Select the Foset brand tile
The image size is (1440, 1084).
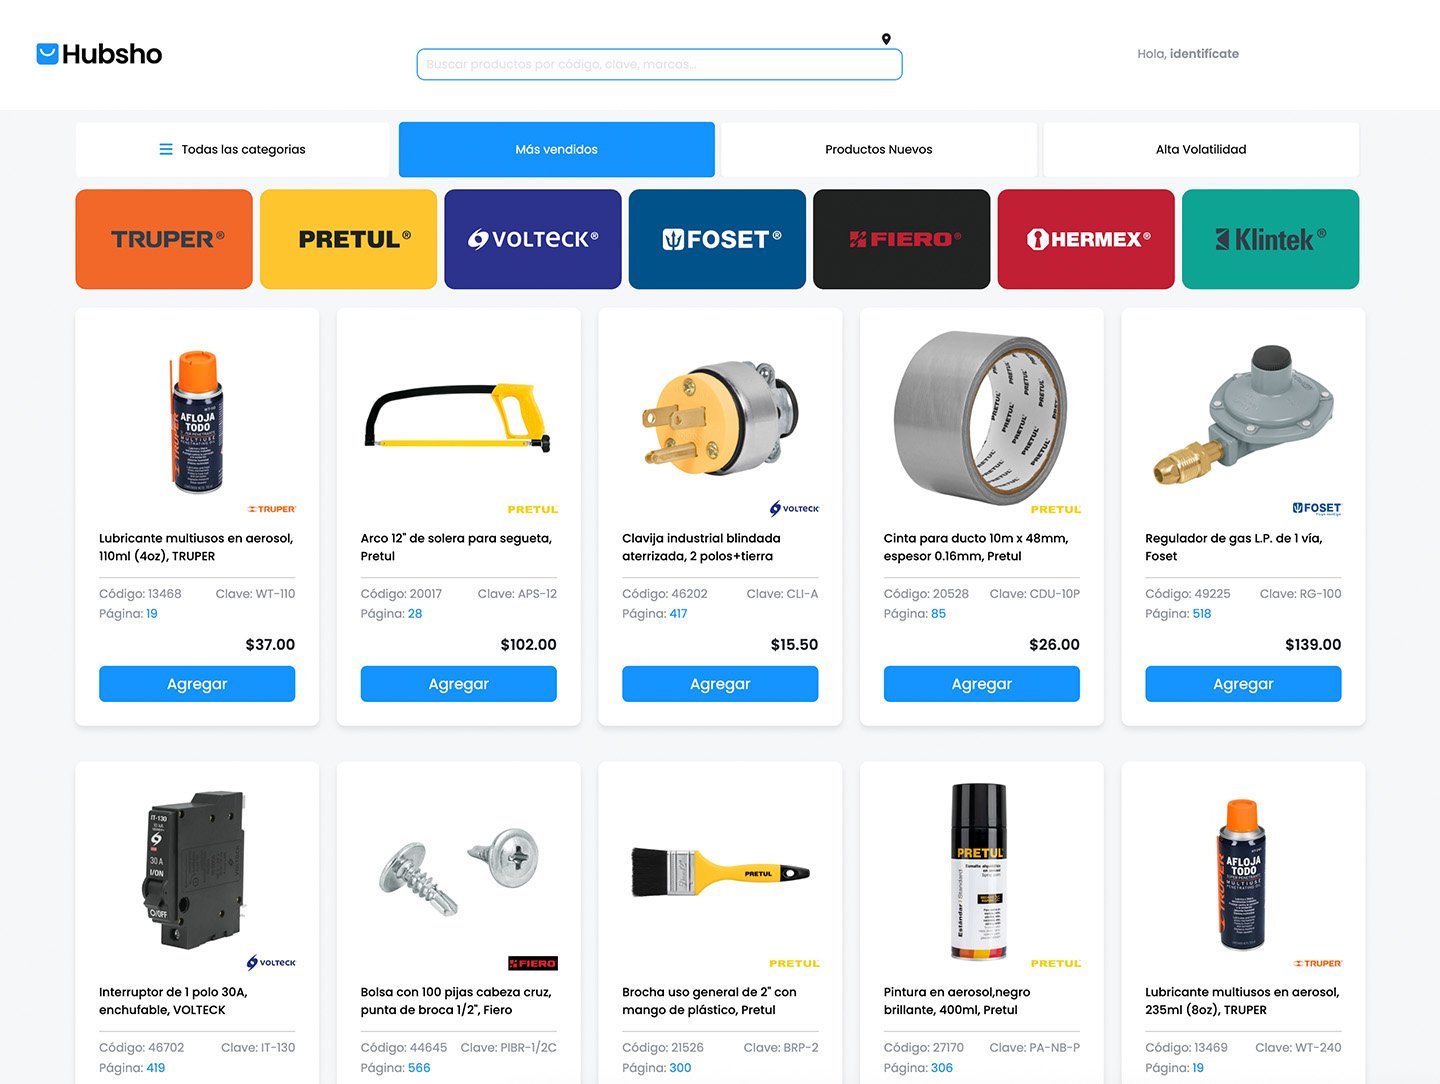(717, 239)
